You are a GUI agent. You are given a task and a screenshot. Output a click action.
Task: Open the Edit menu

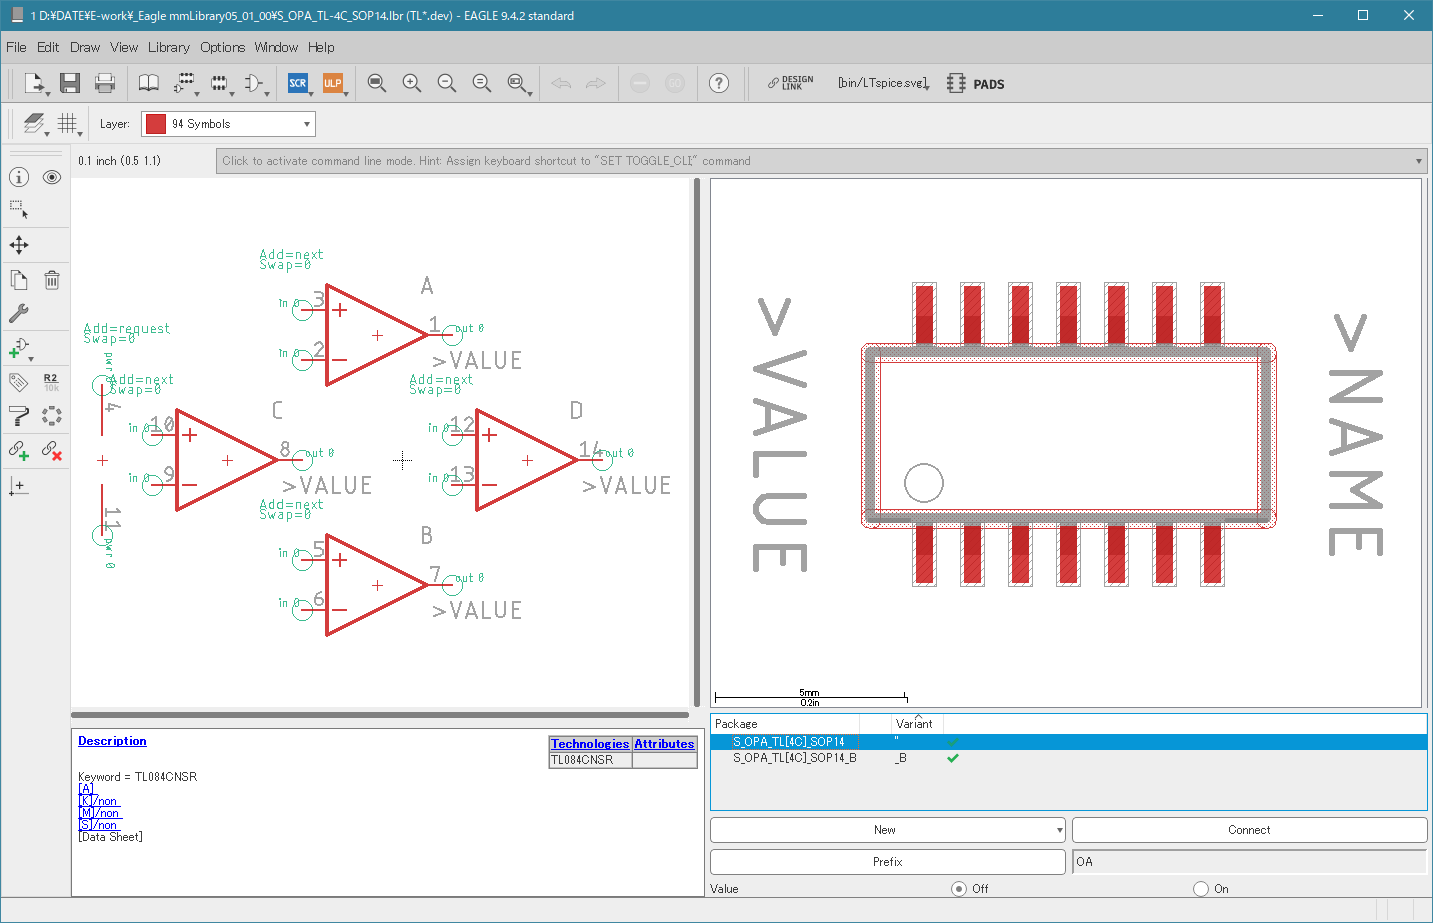[x=48, y=47]
